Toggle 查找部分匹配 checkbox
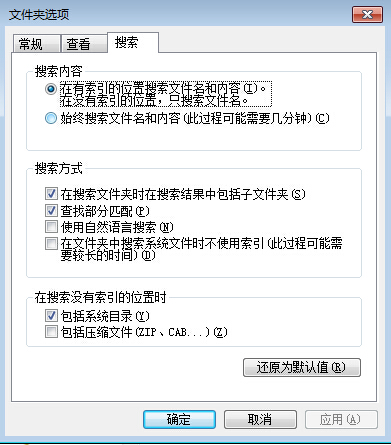This screenshot has height=445, width=391. [x=51, y=210]
